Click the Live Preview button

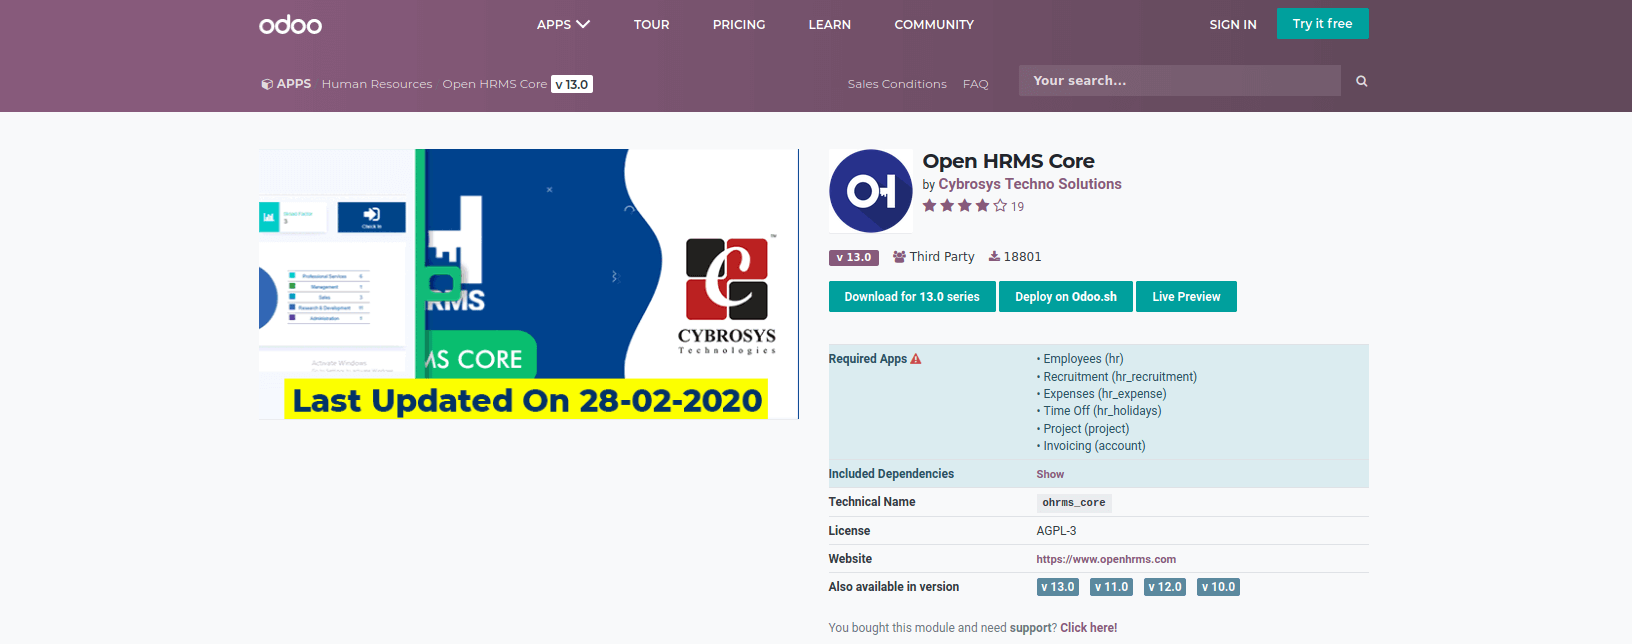tap(1186, 297)
